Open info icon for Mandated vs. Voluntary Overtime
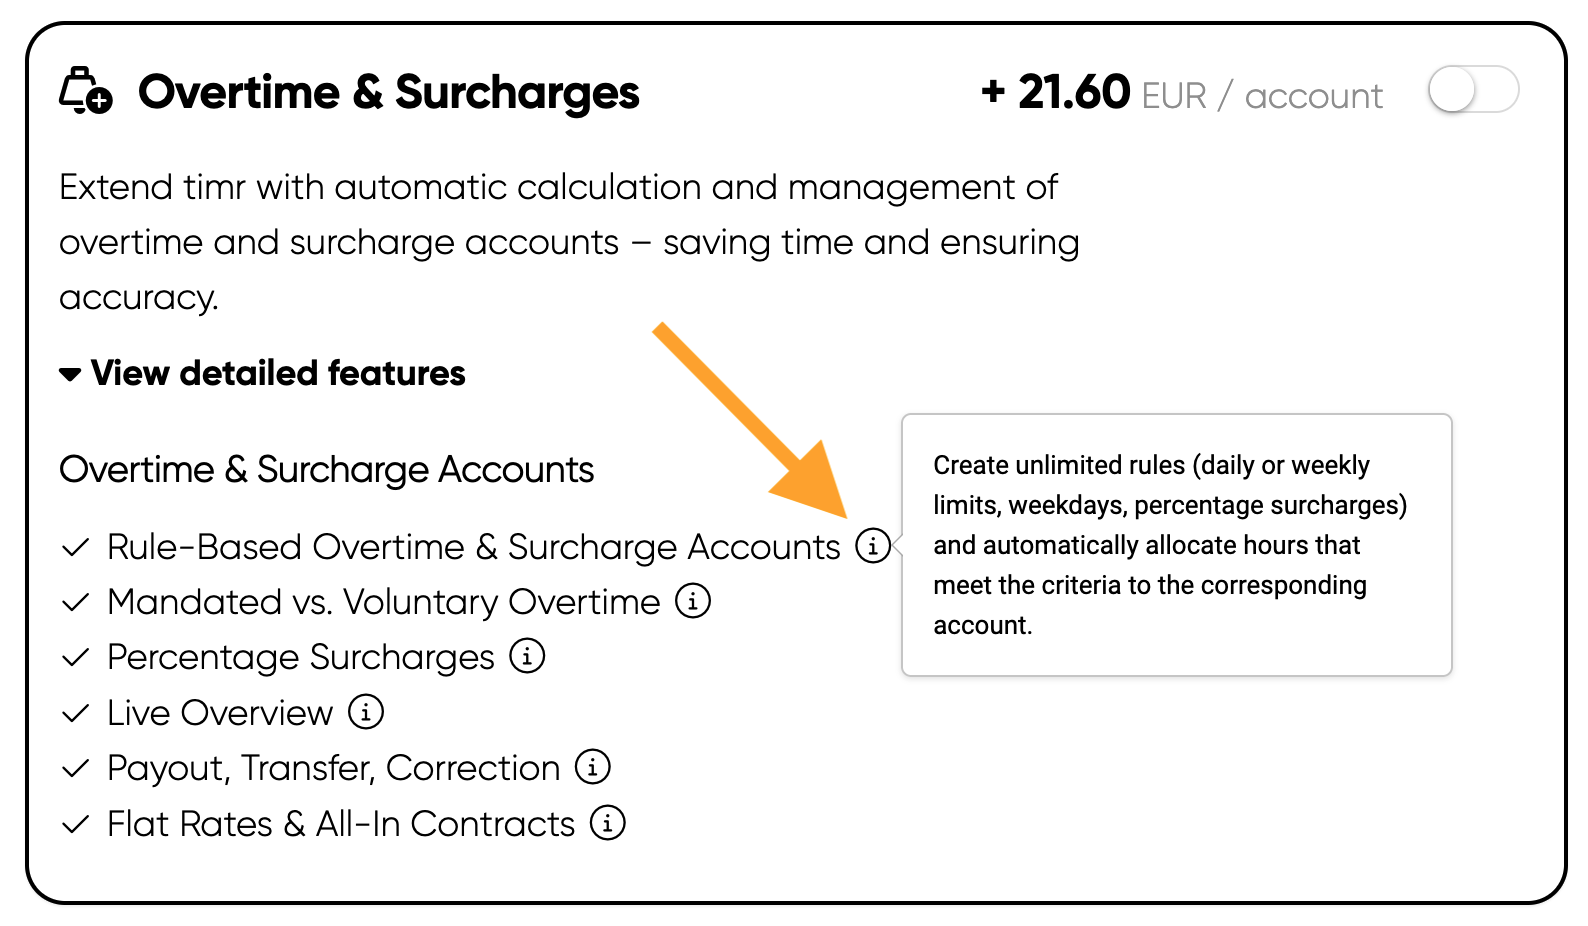Image resolution: width=1588 pixels, height=926 pixels. (x=693, y=601)
